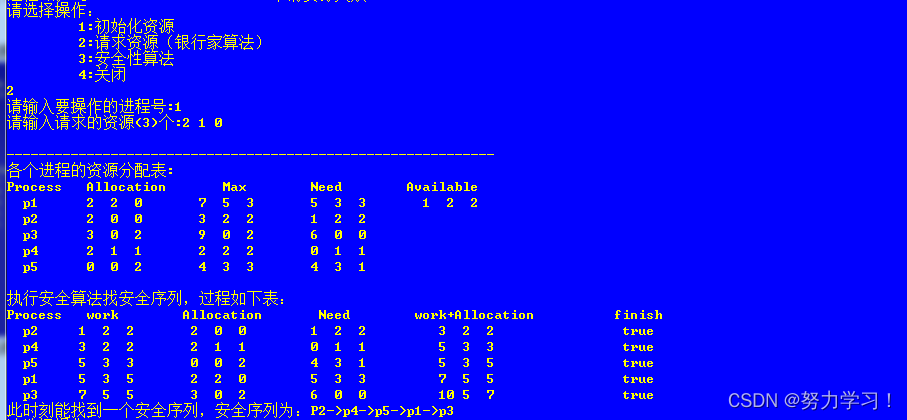Click the heading '各个进程的资源分配表:'
This screenshot has width=907, height=420.
coord(90,171)
